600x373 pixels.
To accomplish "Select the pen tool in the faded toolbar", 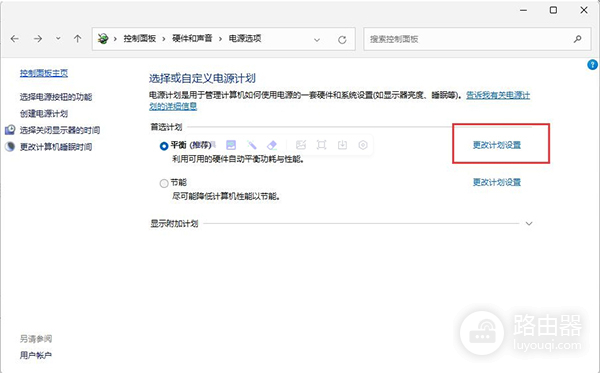I will coord(251,145).
